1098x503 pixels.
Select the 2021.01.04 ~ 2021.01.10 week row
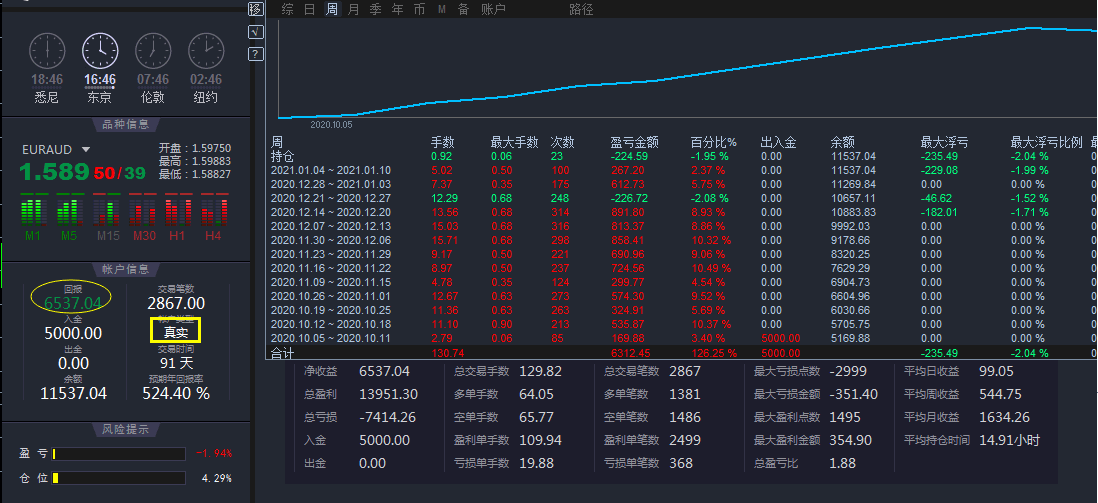pyautogui.click(x=683, y=170)
